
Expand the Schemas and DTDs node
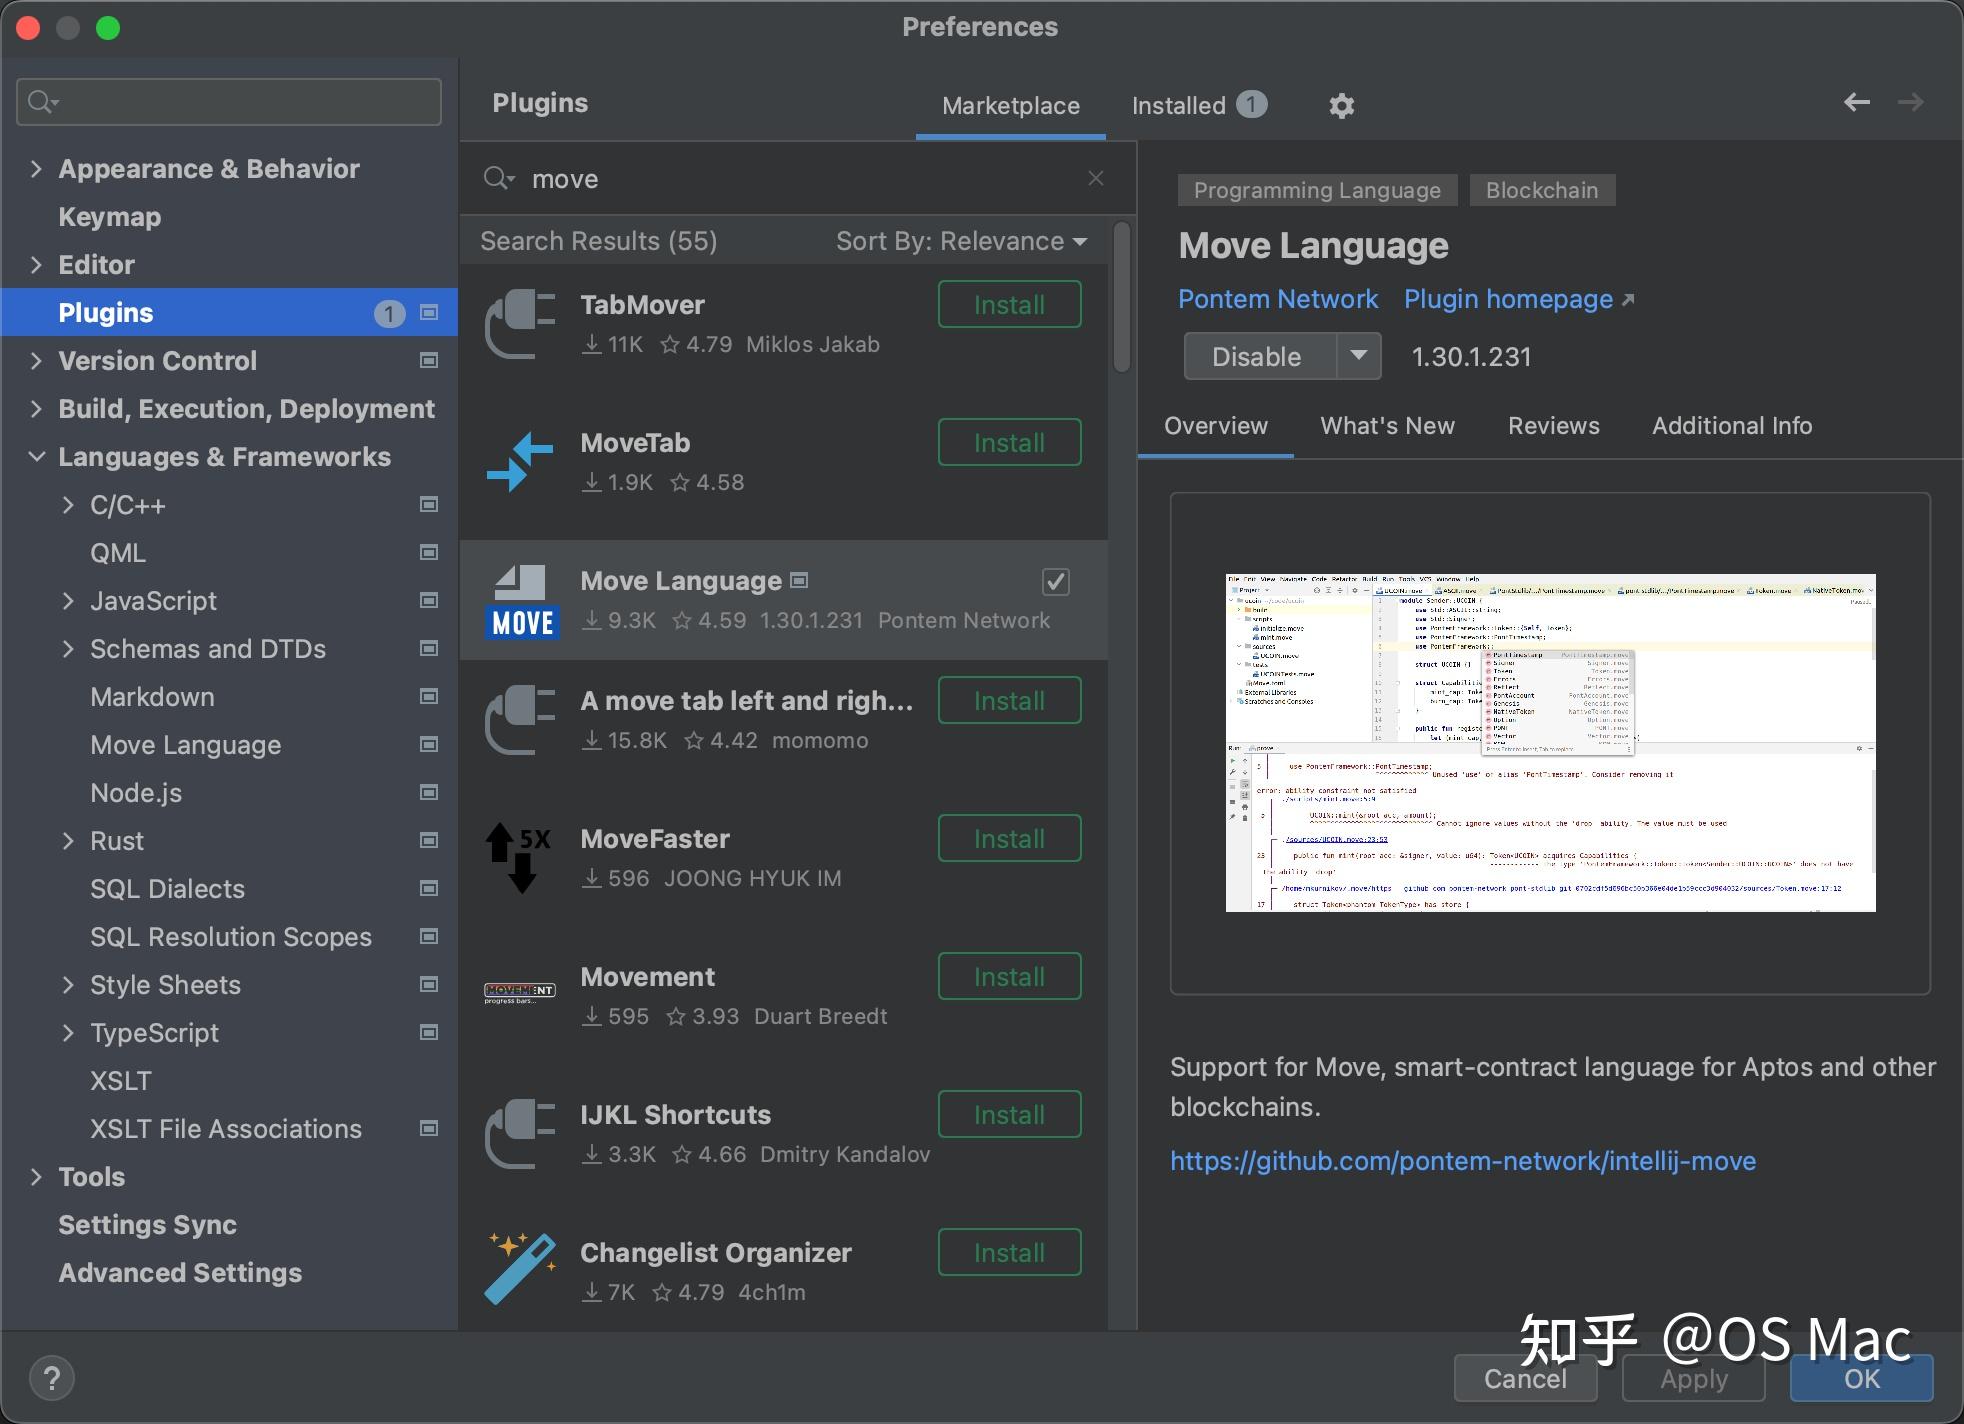tap(68, 648)
